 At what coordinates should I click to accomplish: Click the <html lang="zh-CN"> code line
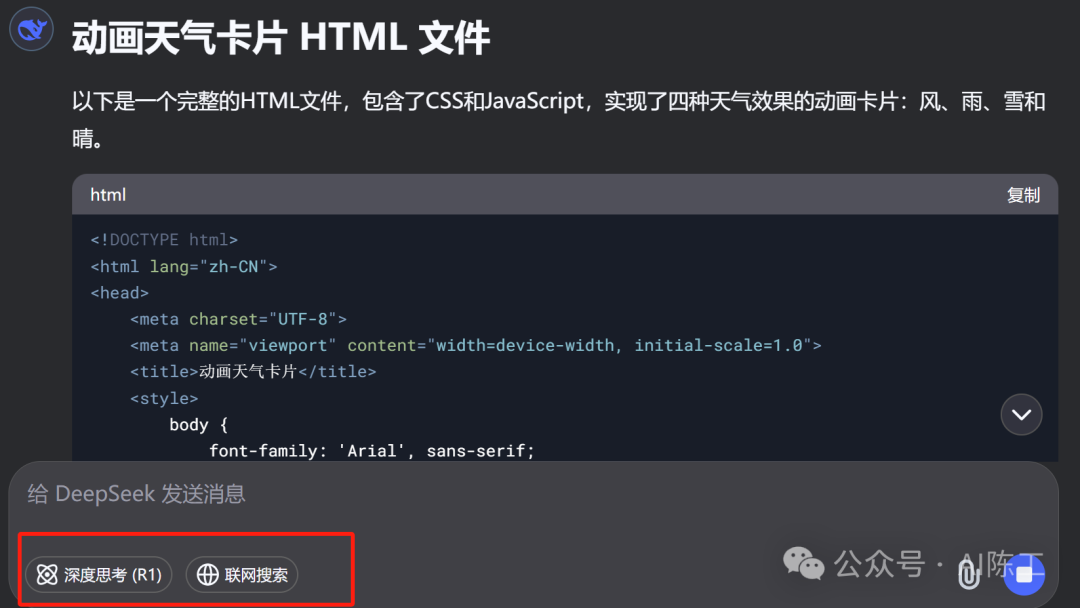coord(183,266)
